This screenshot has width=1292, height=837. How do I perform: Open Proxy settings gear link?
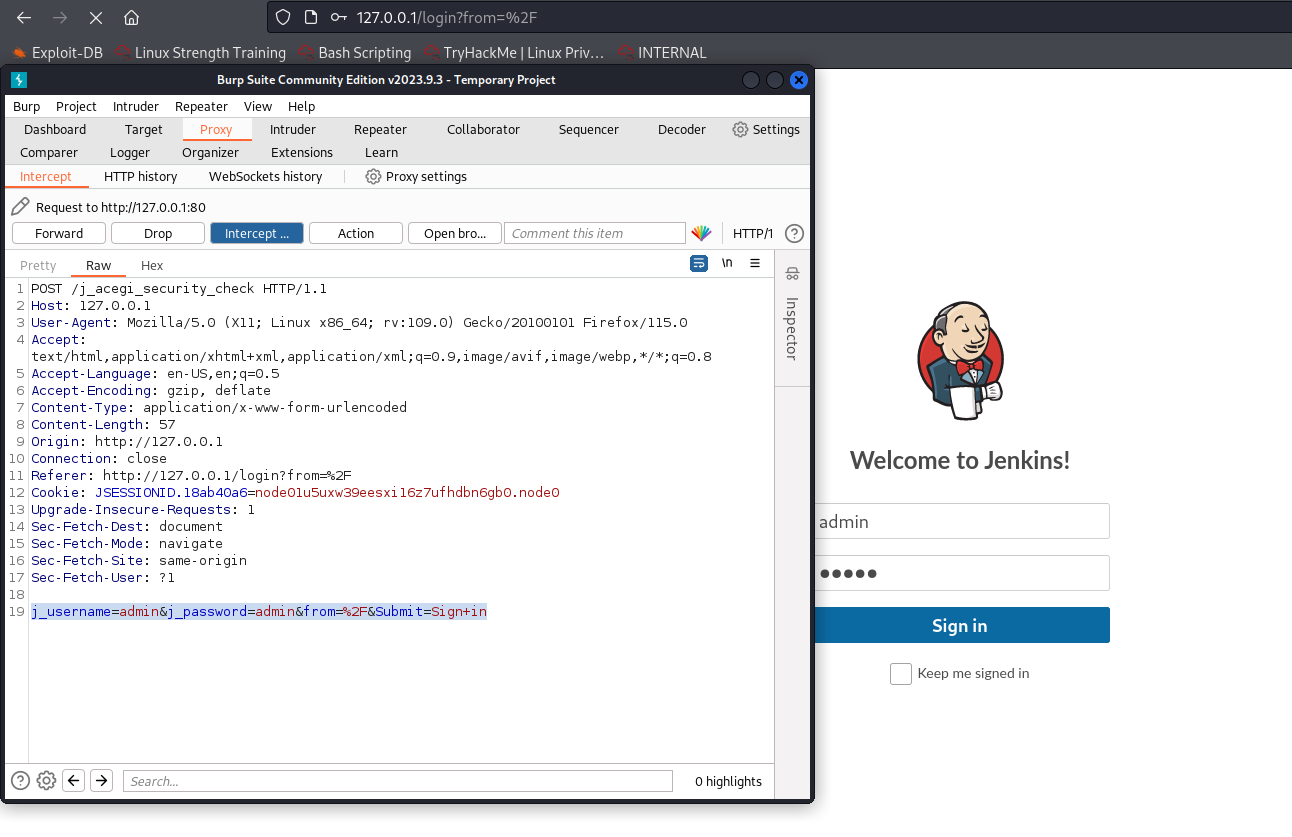point(415,176)
